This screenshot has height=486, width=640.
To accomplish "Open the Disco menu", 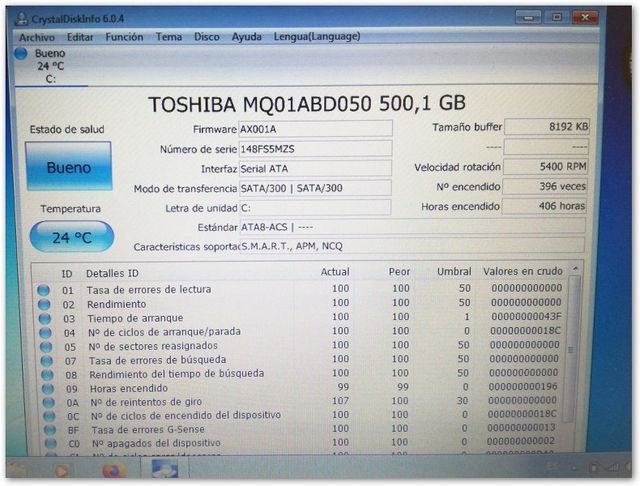I will click(207, 37).
